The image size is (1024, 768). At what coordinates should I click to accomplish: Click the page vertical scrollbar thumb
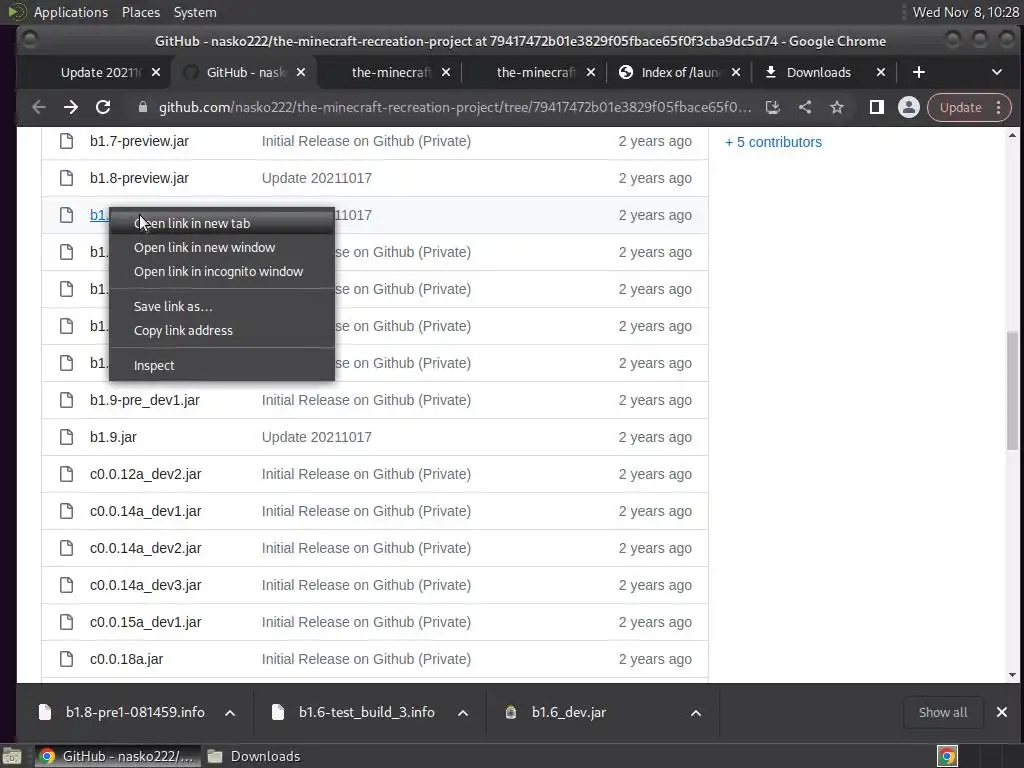[x=1012, y=391]
